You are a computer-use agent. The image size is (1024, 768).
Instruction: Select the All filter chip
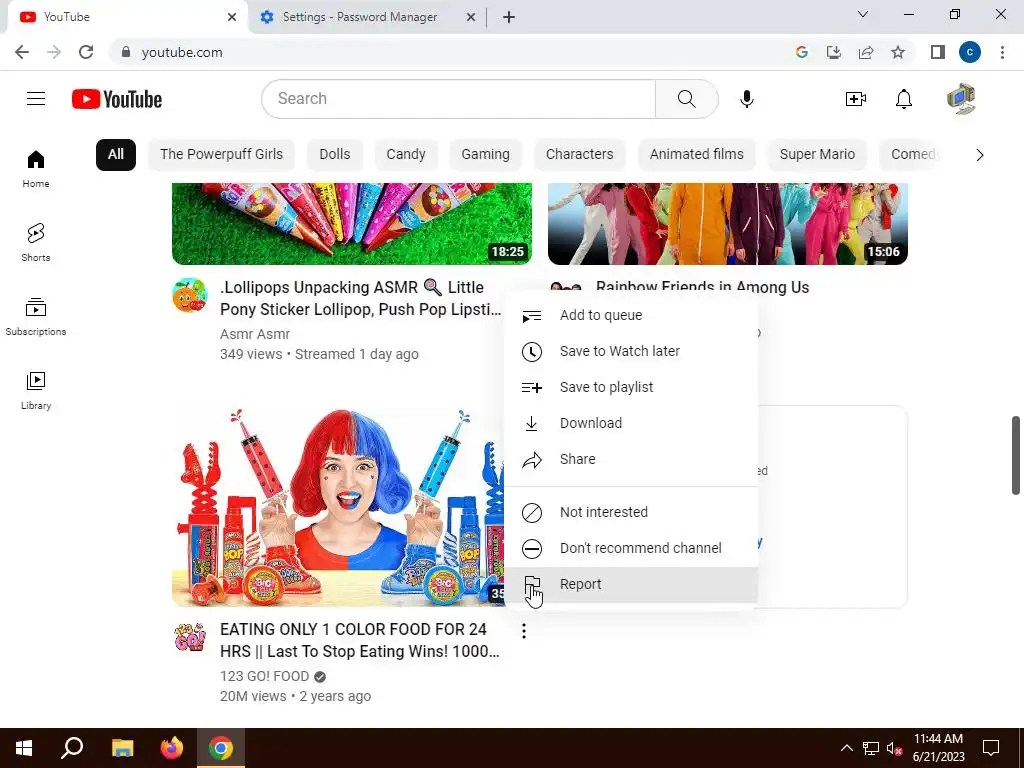coord(116,155)
